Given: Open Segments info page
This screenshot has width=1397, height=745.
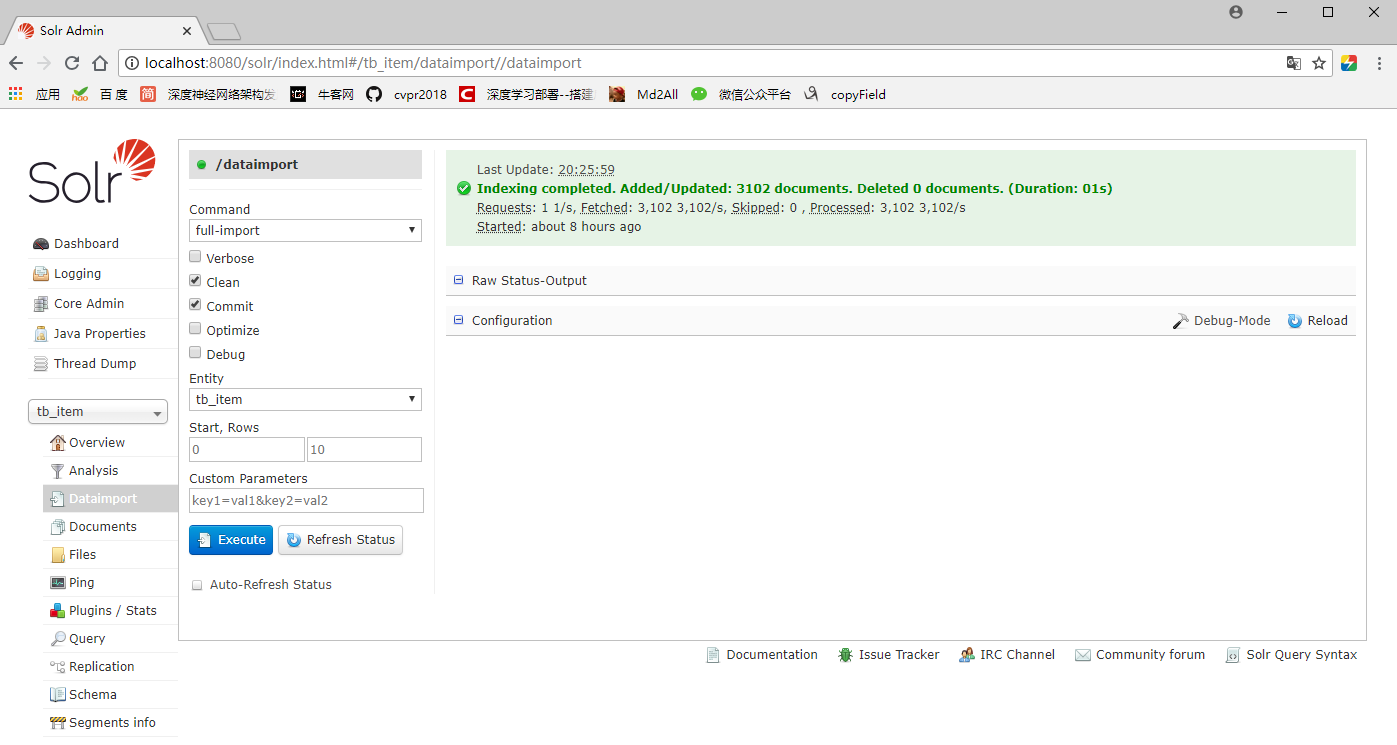Looking at the screenshot, I should pyautogui.click(x=112, y=722).
